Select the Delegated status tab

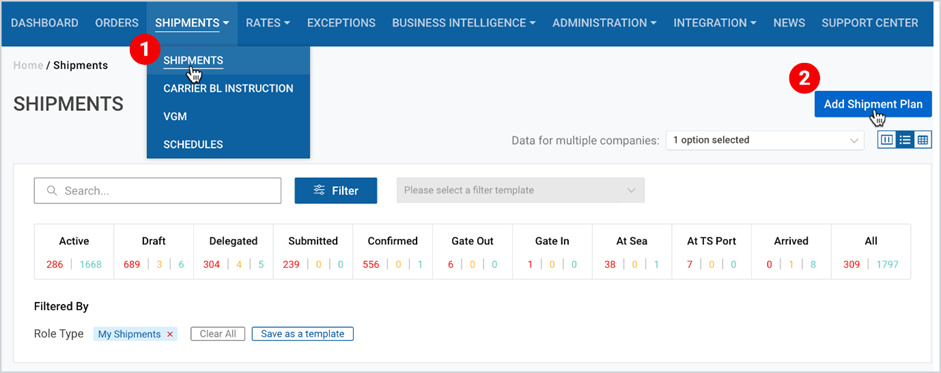(233, 252)
